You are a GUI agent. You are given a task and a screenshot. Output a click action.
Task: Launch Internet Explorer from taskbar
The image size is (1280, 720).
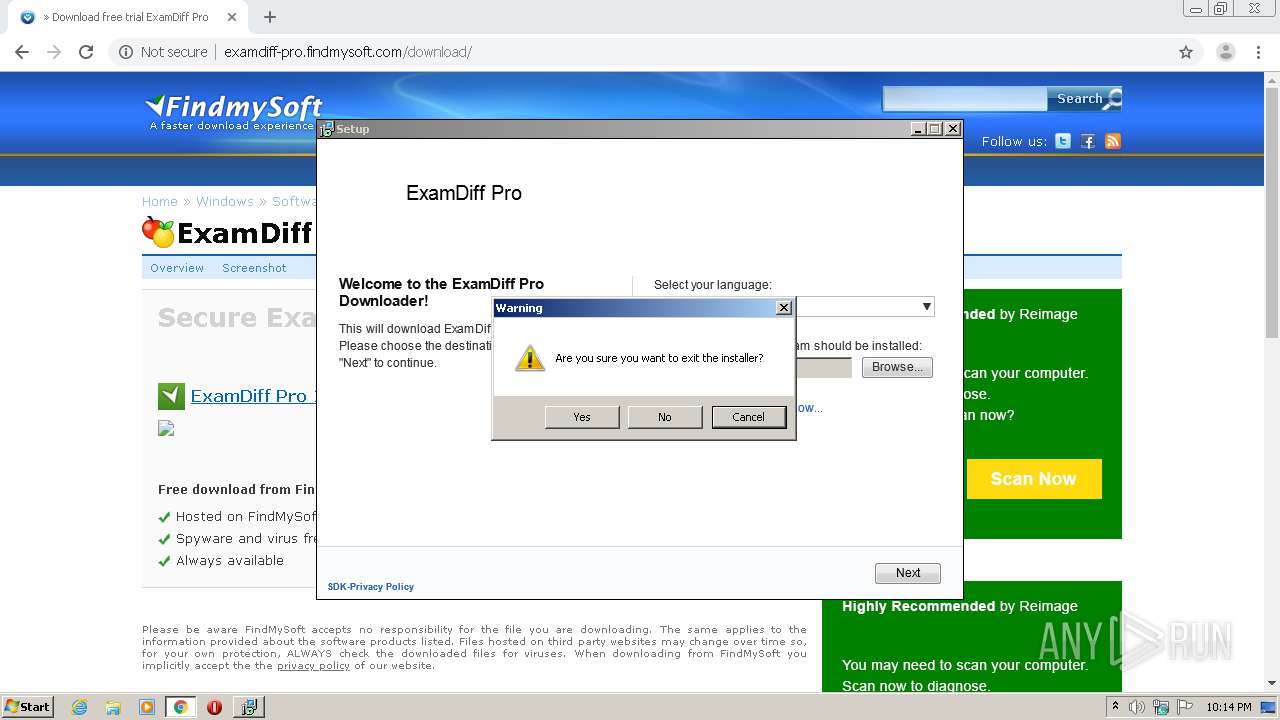tap(79, 707)
